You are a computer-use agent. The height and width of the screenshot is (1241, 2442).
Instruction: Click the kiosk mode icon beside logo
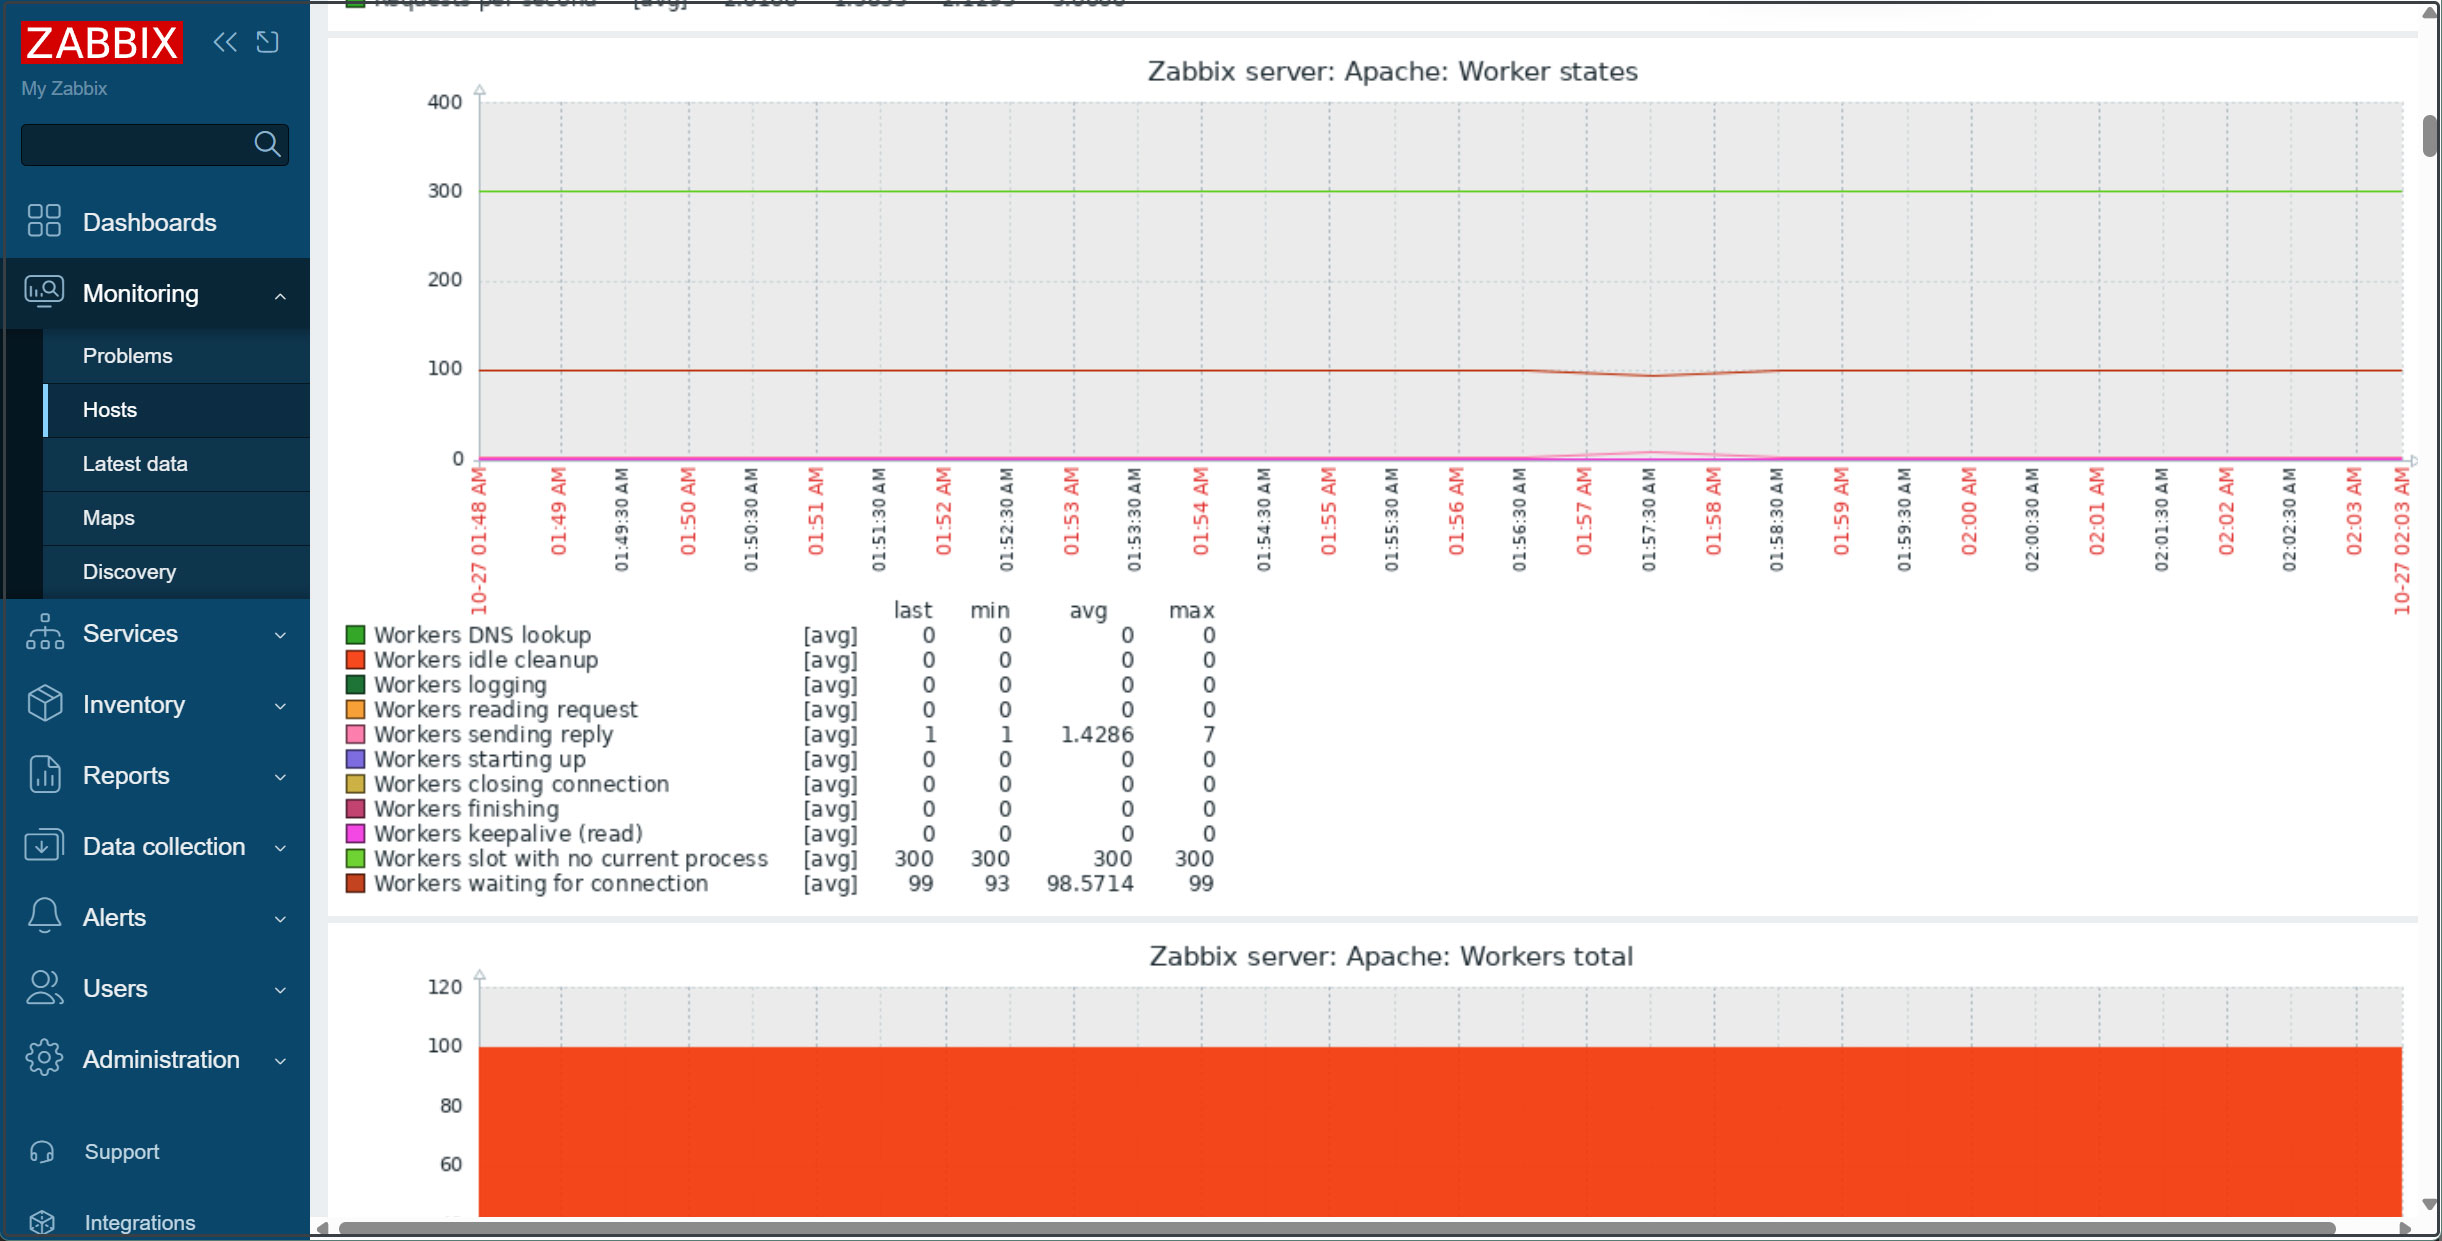pyautogui.click(x=267, y=42)
